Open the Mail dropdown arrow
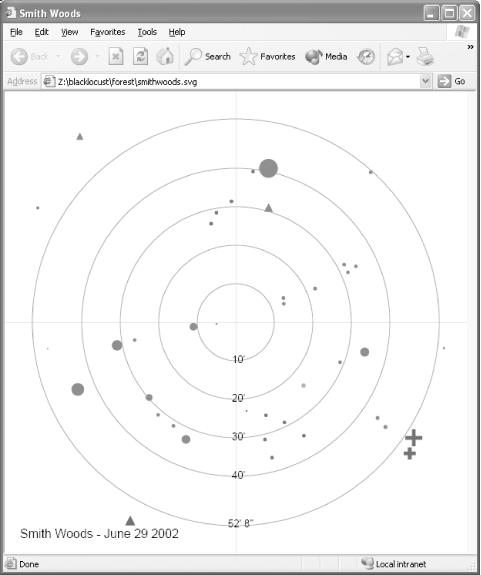 (x=408, y=57)
